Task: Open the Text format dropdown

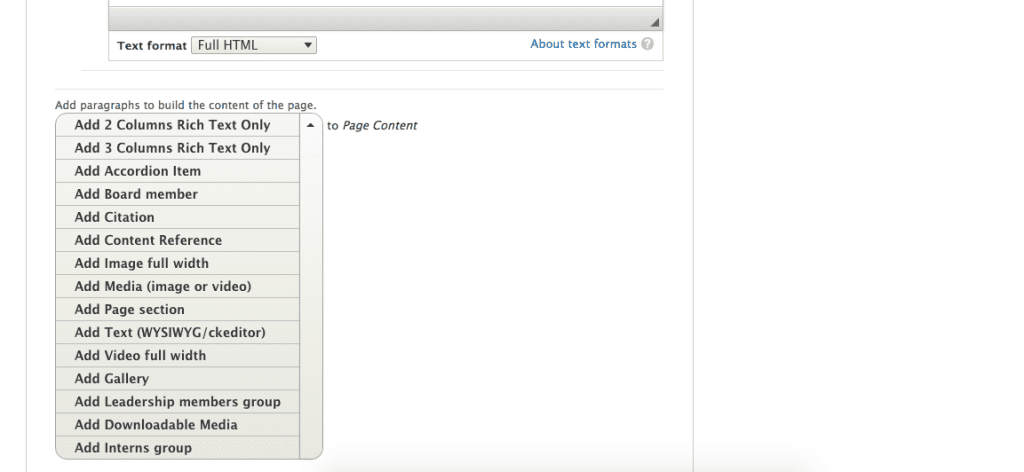Action: tap(254, 45)
